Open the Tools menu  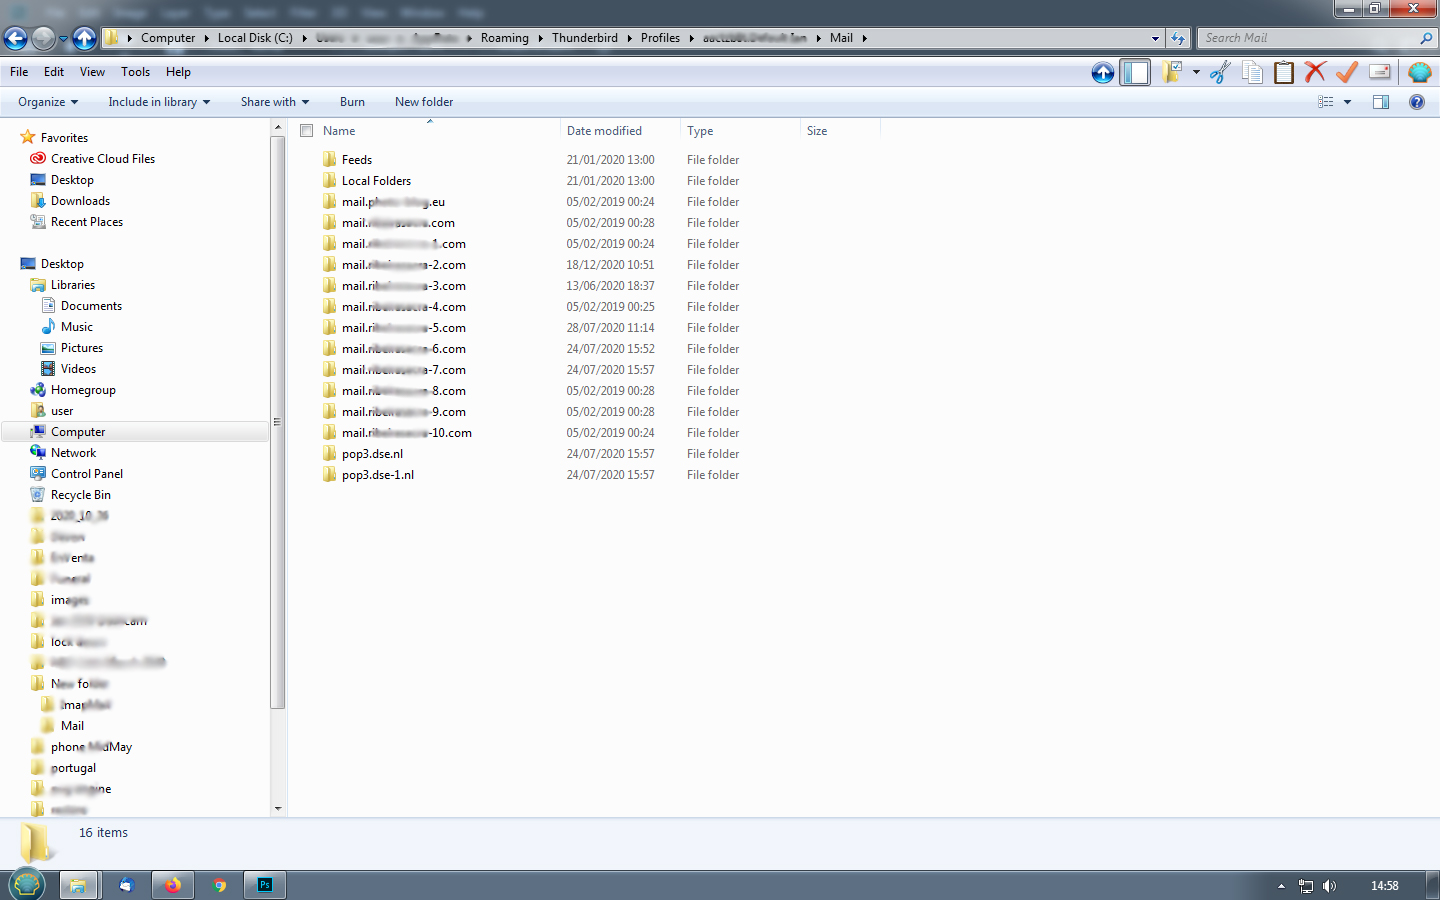[135, 72]
